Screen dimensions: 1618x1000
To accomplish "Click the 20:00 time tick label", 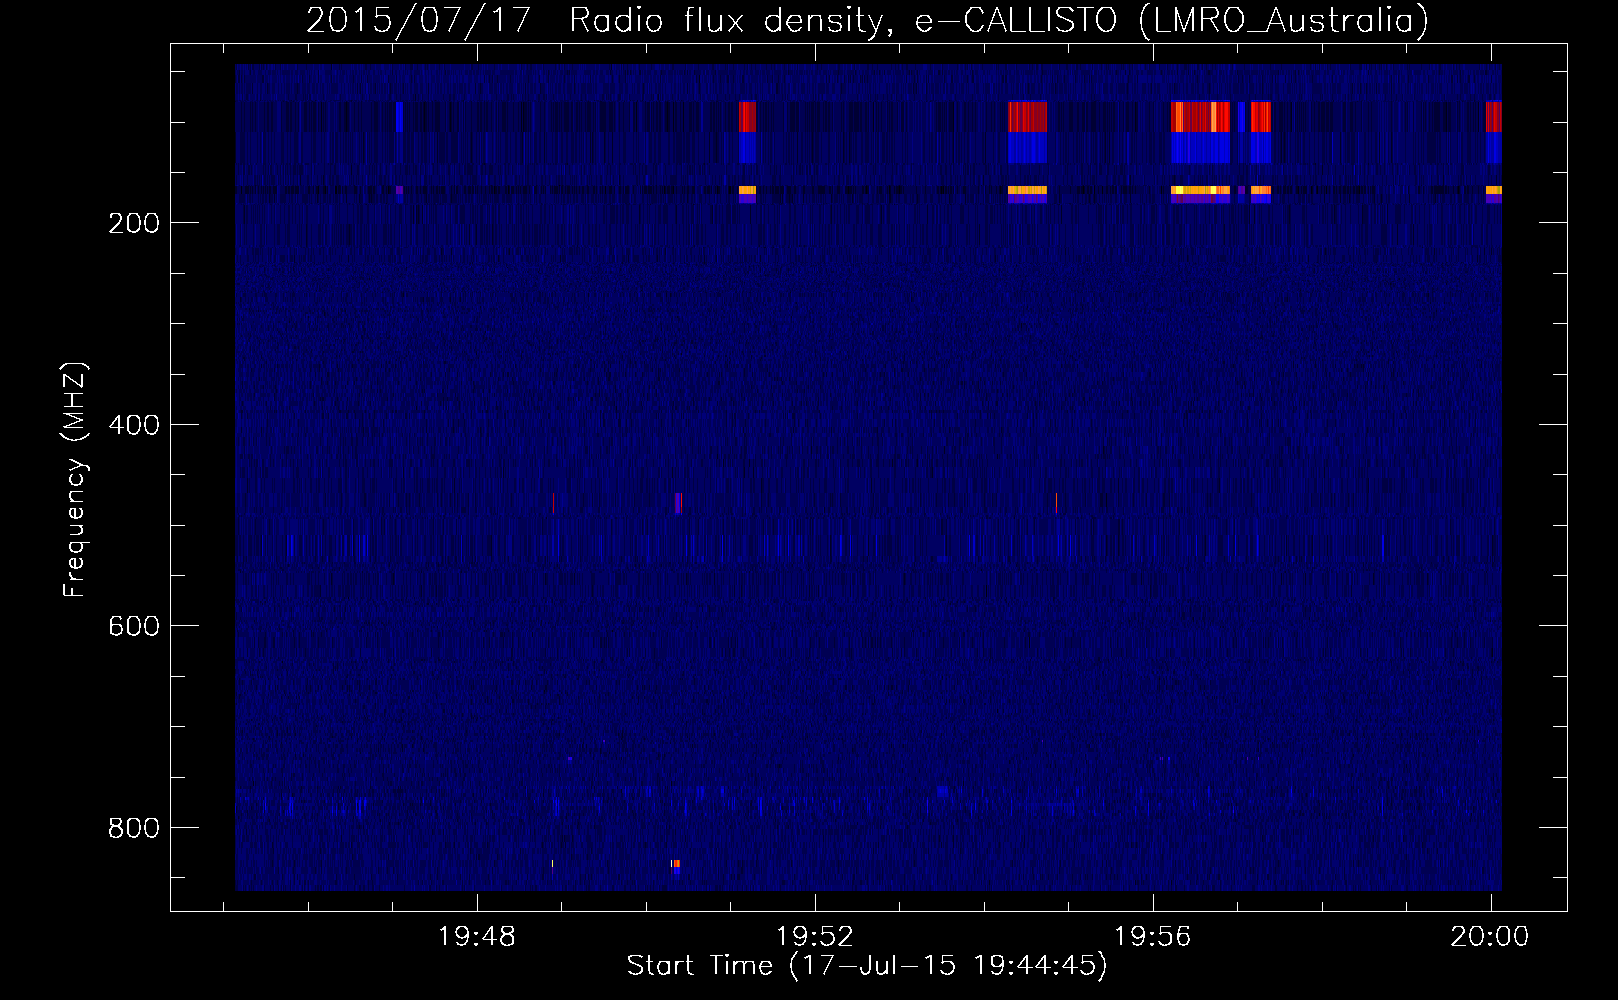I will point(1490,937).
